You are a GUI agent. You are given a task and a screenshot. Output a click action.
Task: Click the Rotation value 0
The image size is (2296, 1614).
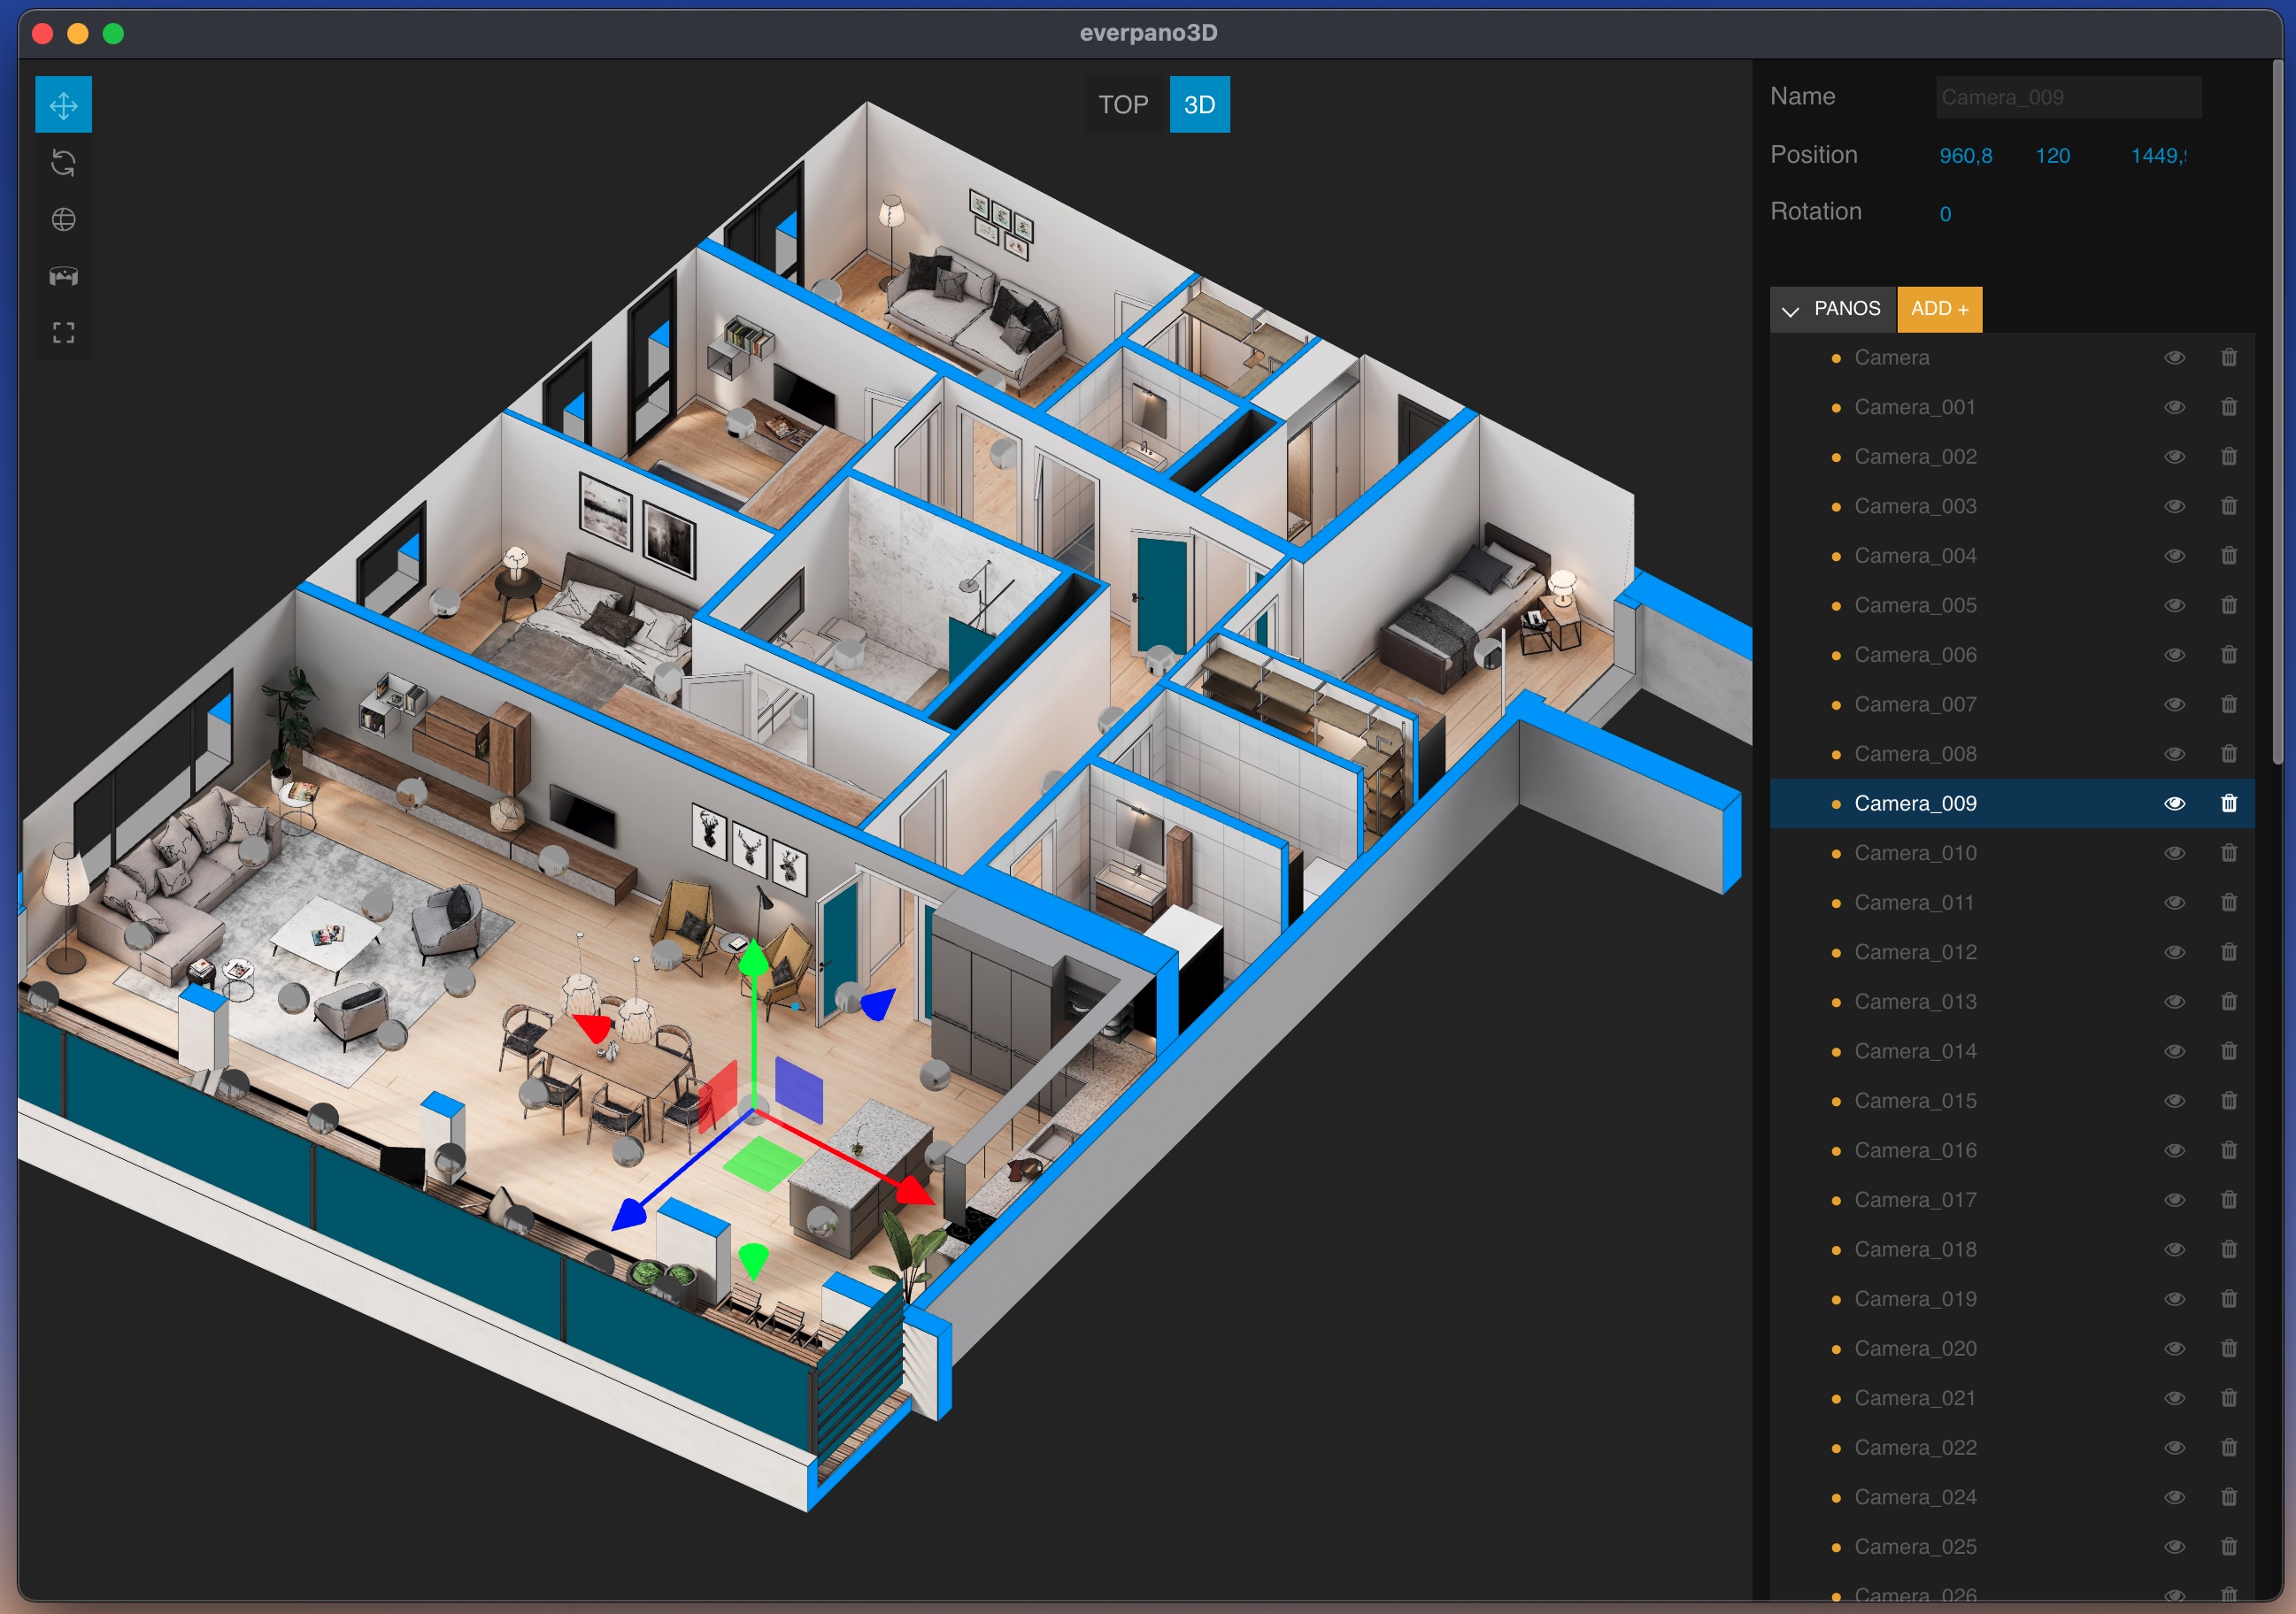1945,214
